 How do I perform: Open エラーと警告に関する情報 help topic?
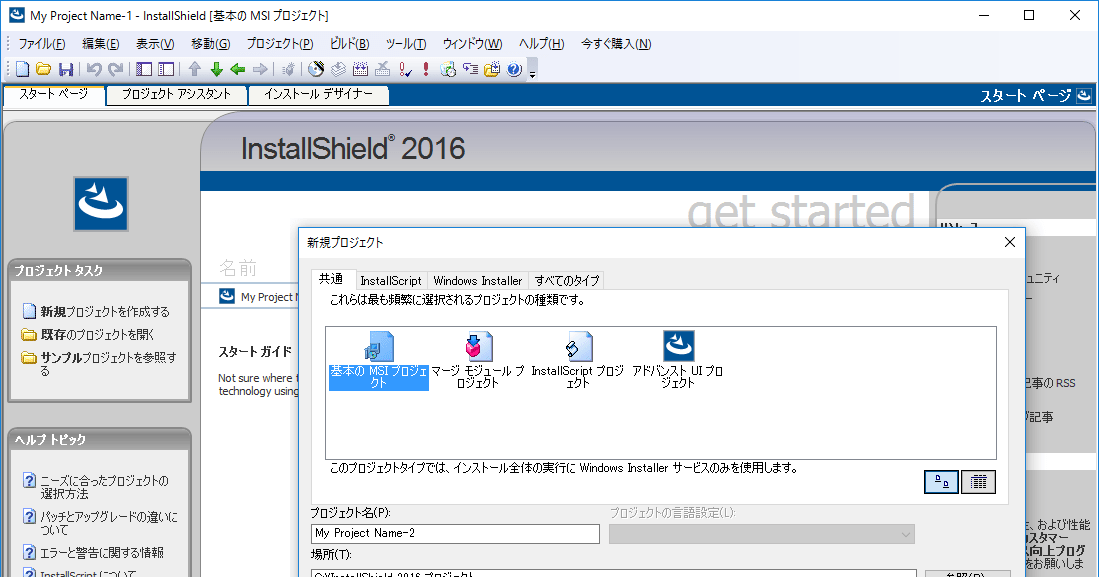(x=102, y=552)
